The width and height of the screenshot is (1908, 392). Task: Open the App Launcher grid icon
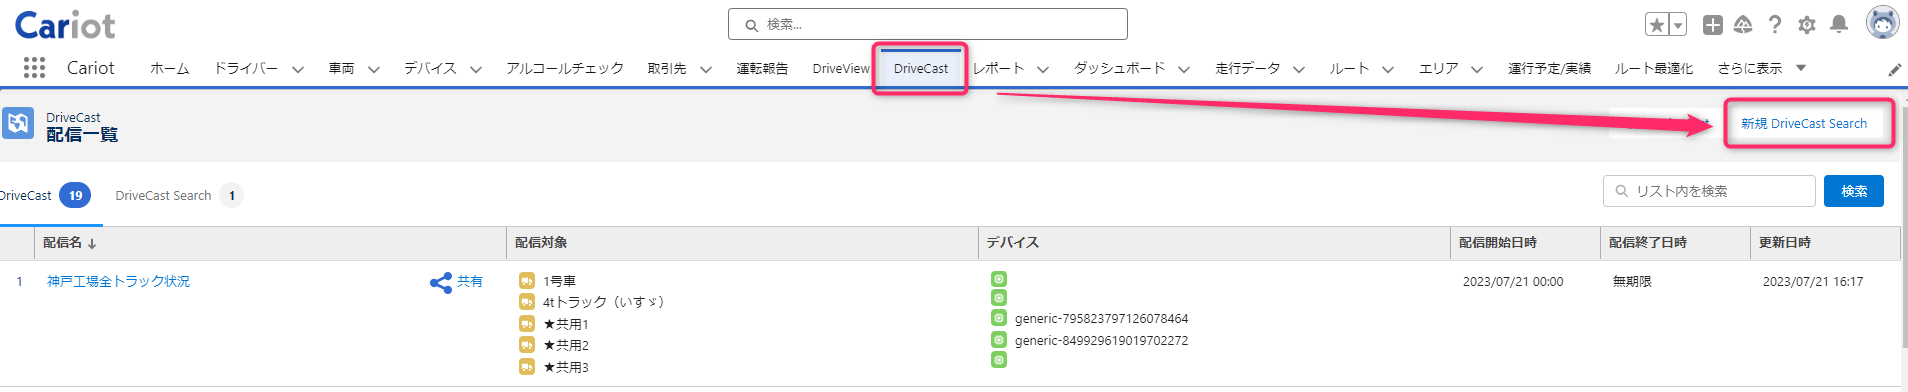[34, 67]
